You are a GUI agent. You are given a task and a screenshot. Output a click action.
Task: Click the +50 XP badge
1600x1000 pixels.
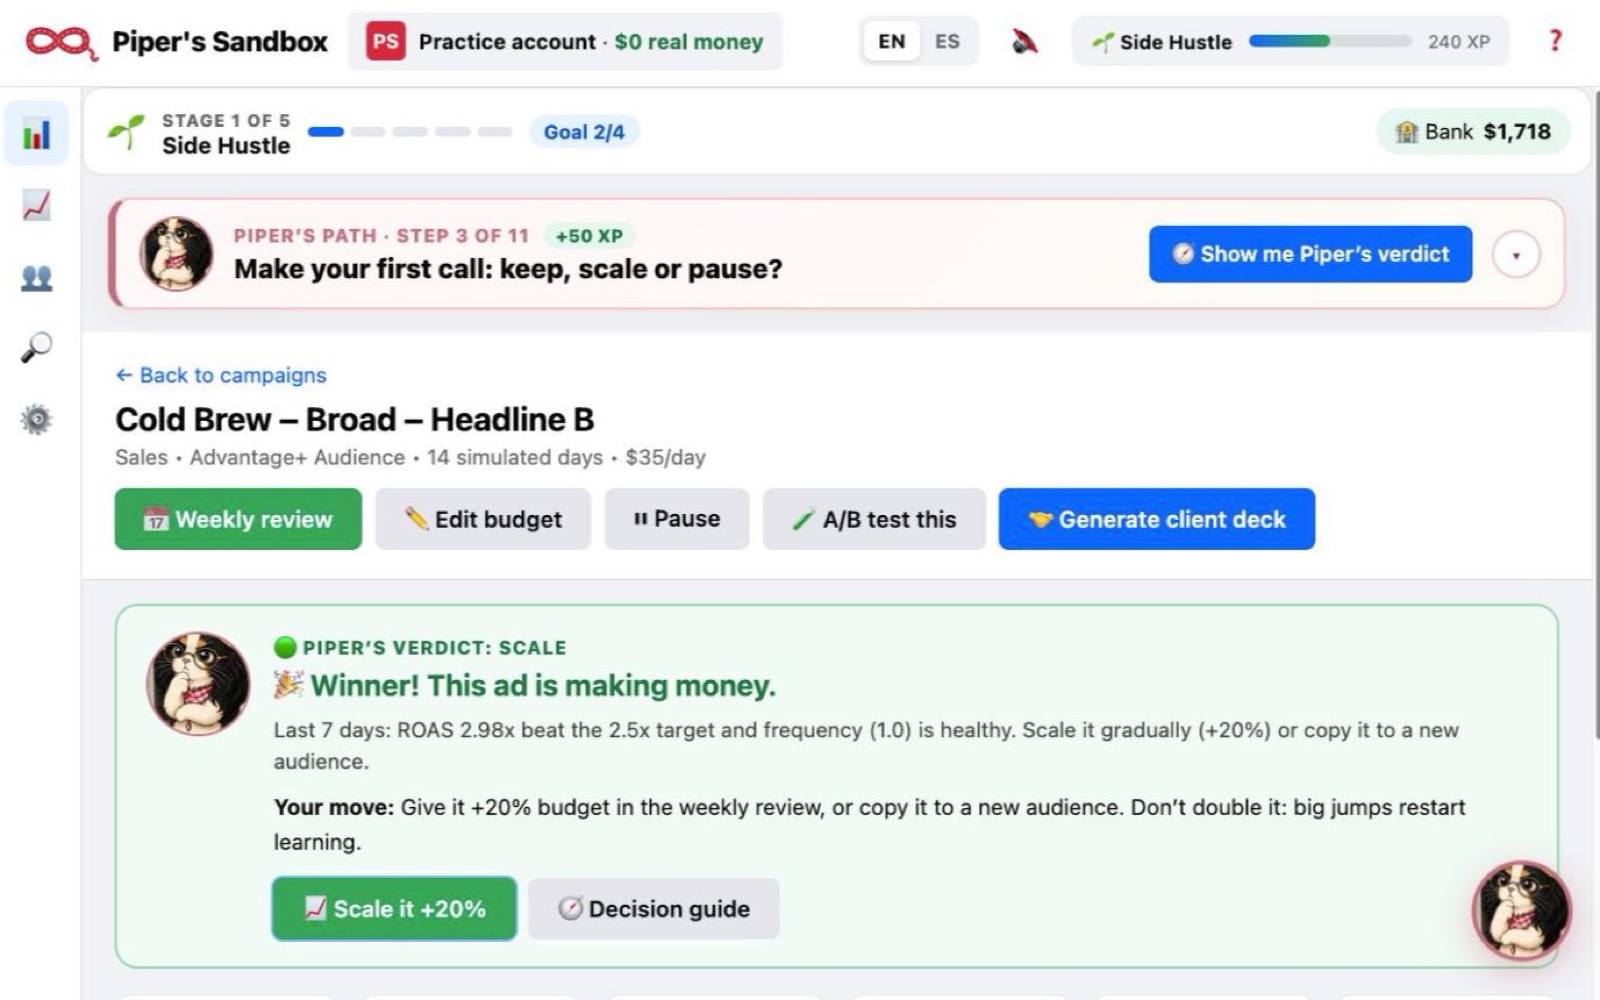coord(589,236)
